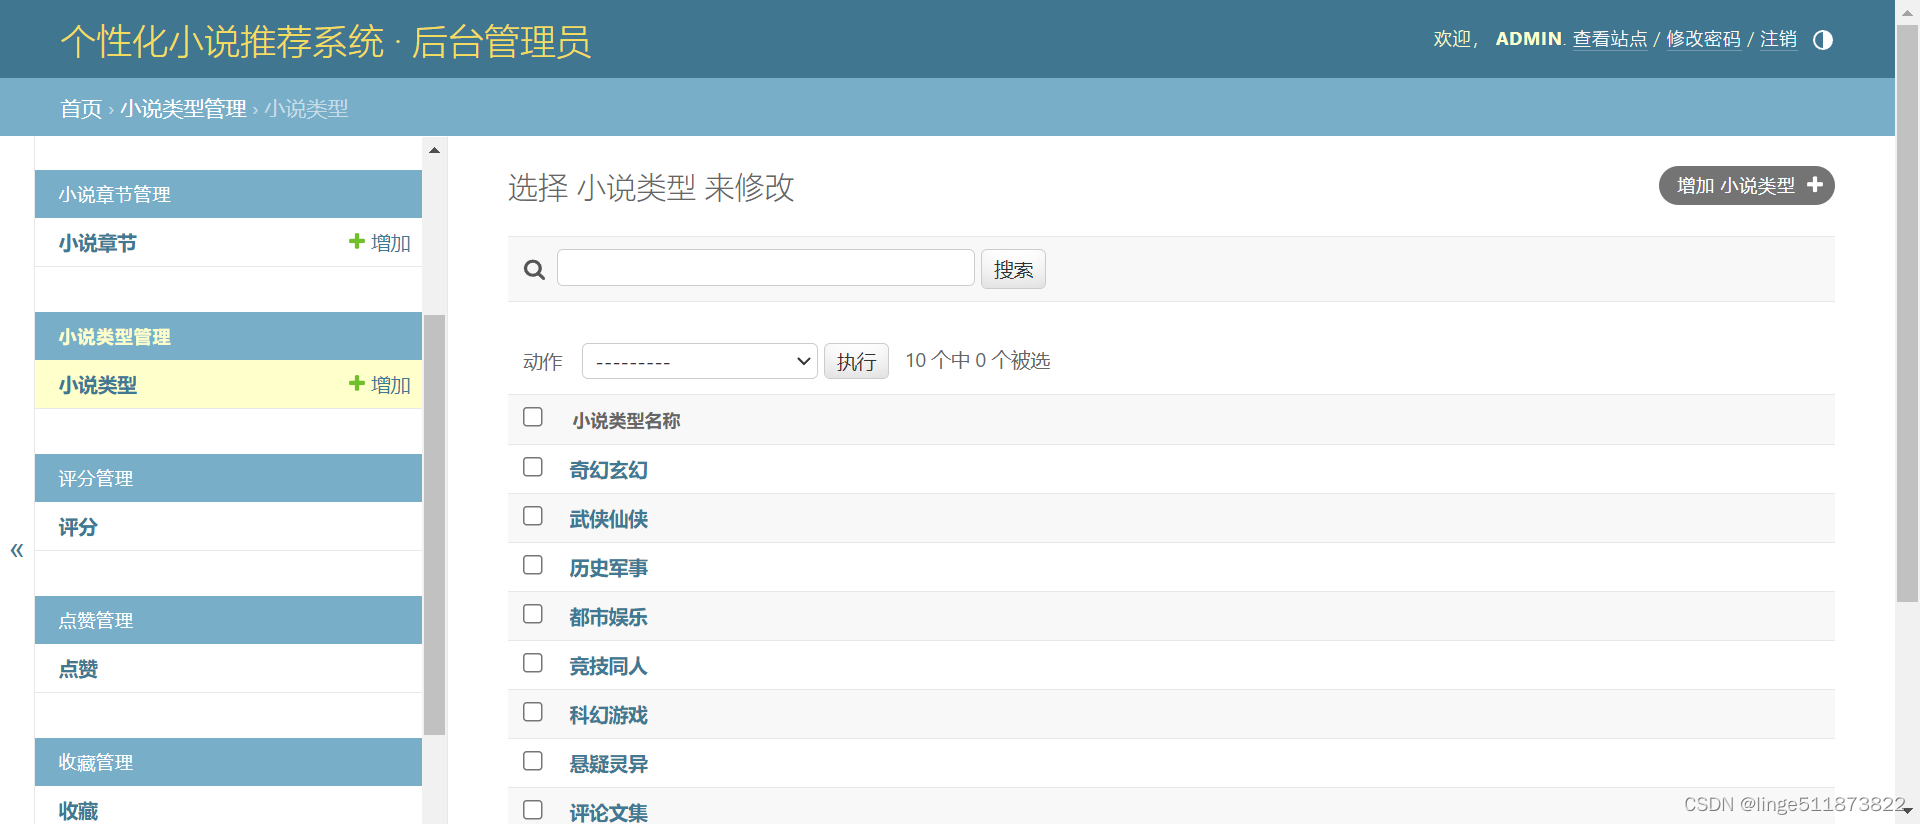This screenshot has width=1920, height=824.
Task: Toggle the light/dark theme icon
Action: point(1822,40)
